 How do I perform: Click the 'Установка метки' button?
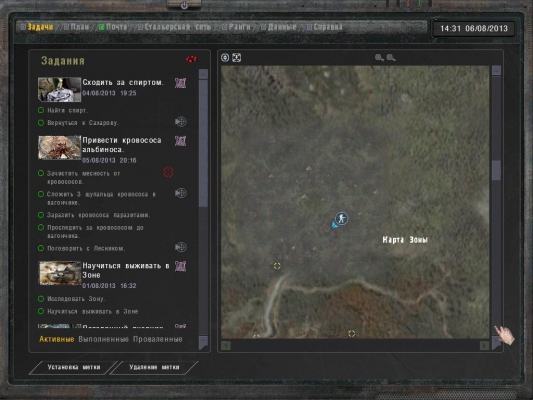tap(74, 367)
